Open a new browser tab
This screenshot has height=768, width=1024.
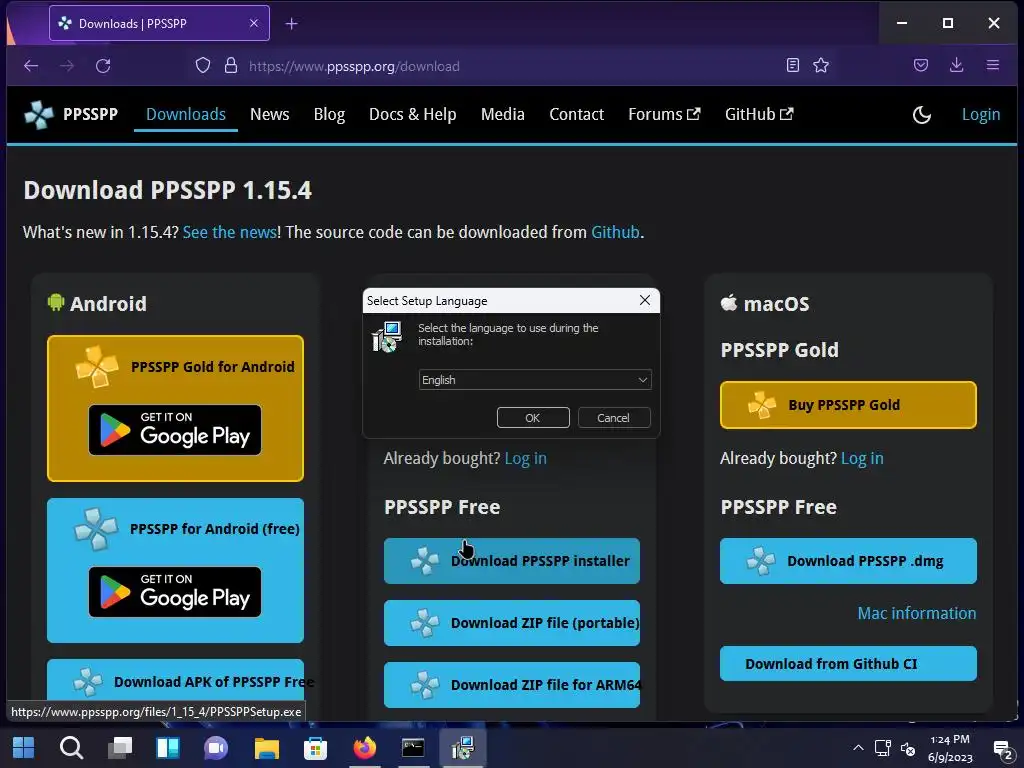[x=291, y=24]
